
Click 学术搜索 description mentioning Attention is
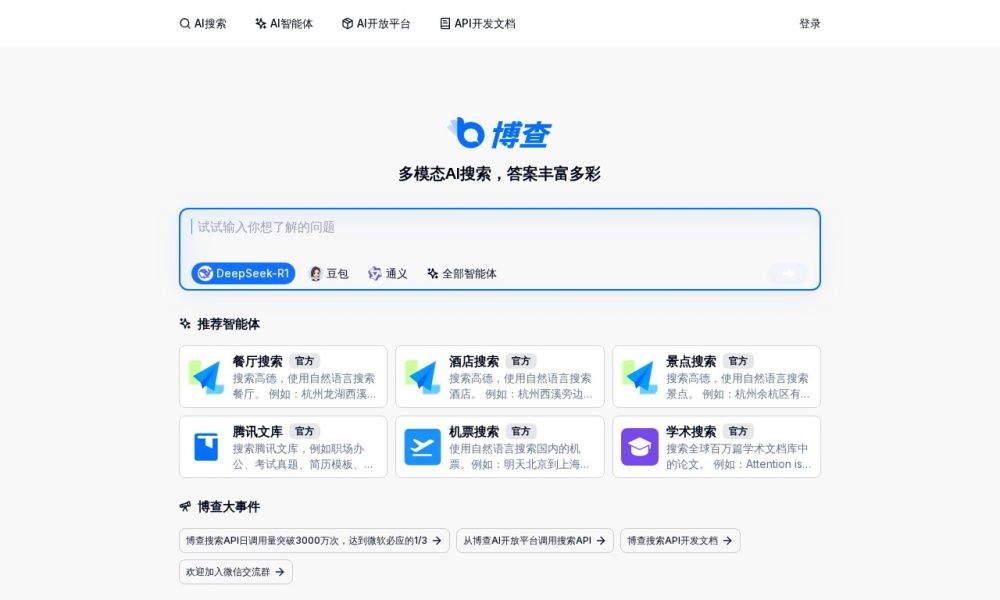tap(739, 457)
